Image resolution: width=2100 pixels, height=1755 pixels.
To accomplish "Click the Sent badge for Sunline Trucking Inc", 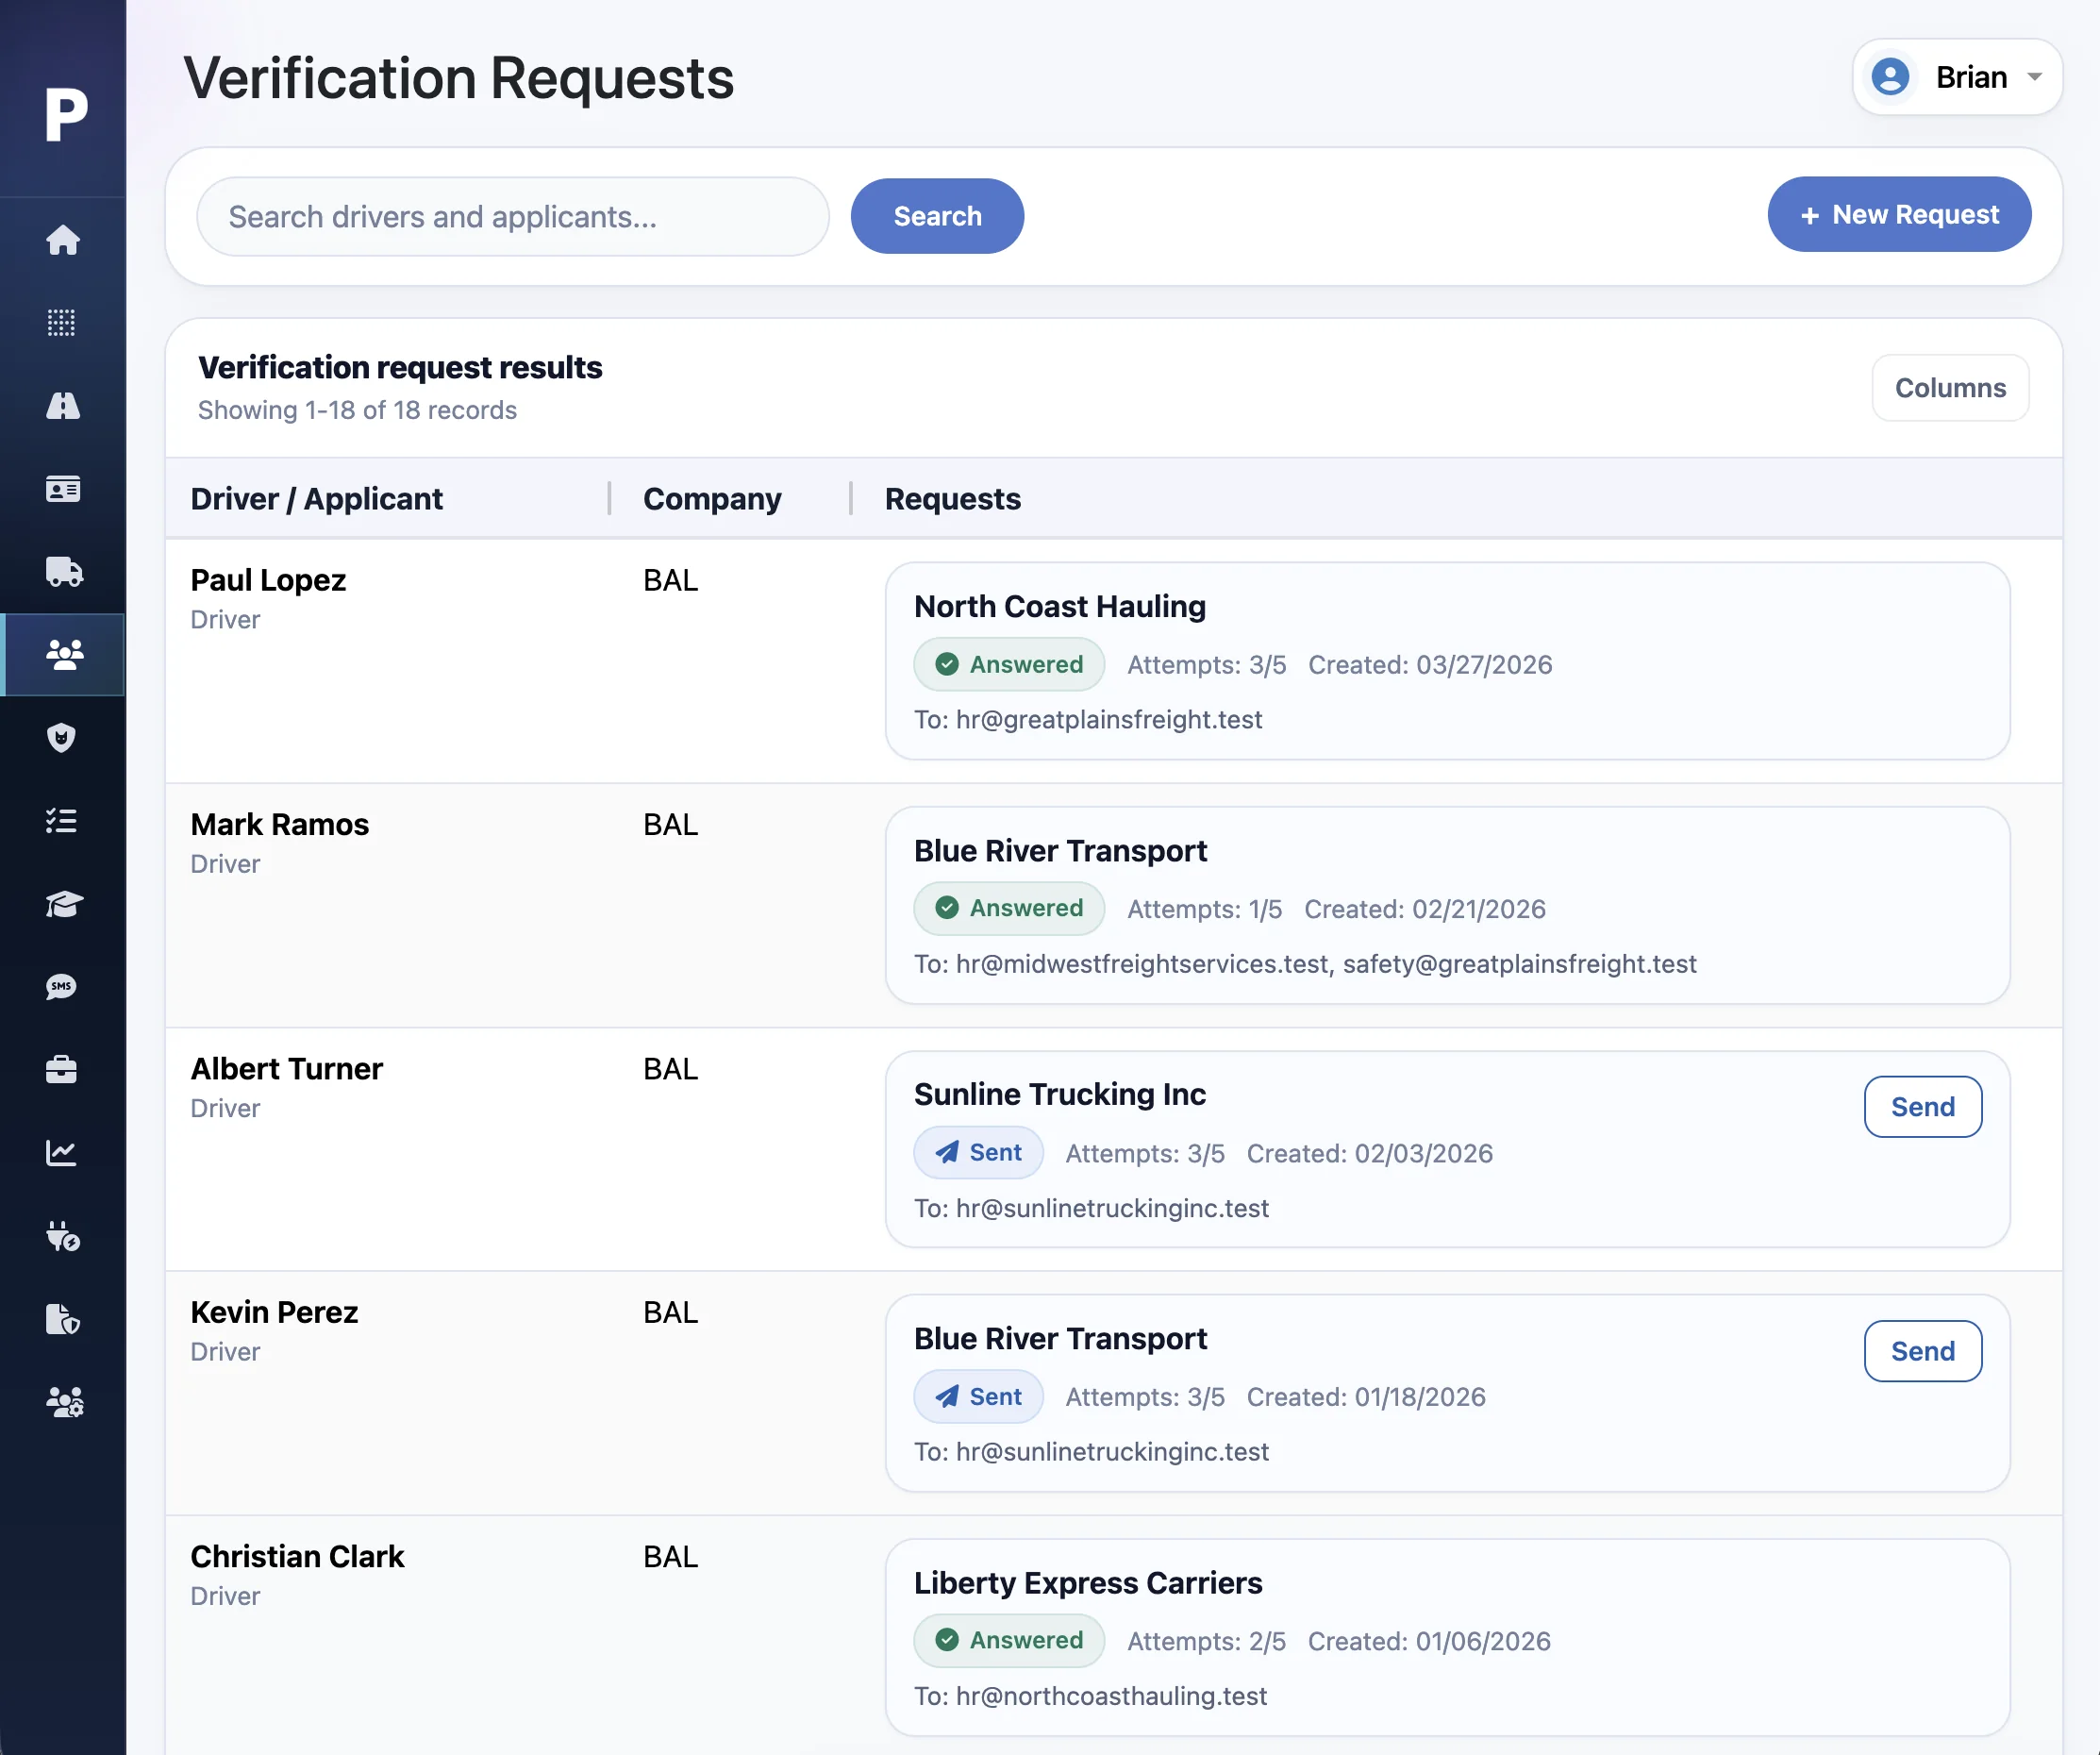I will 978,1153.
